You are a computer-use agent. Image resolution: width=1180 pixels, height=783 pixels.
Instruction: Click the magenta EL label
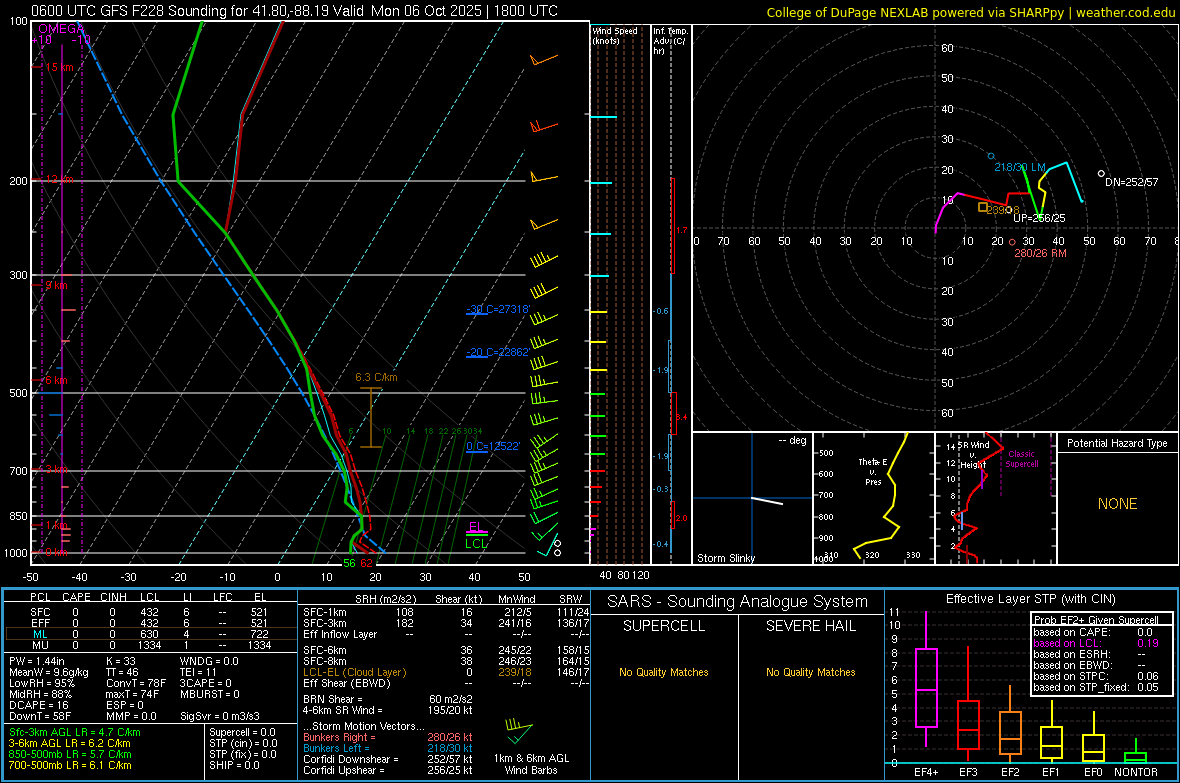pos(476,527)
